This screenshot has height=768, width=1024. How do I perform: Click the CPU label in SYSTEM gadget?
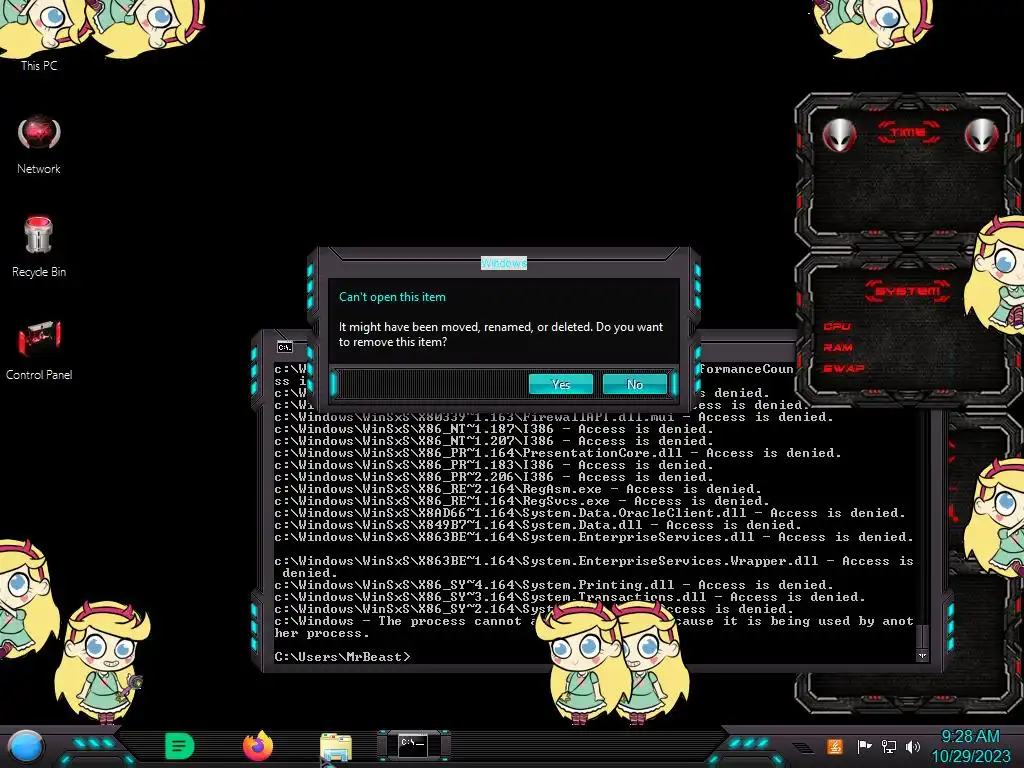(837, 326)
